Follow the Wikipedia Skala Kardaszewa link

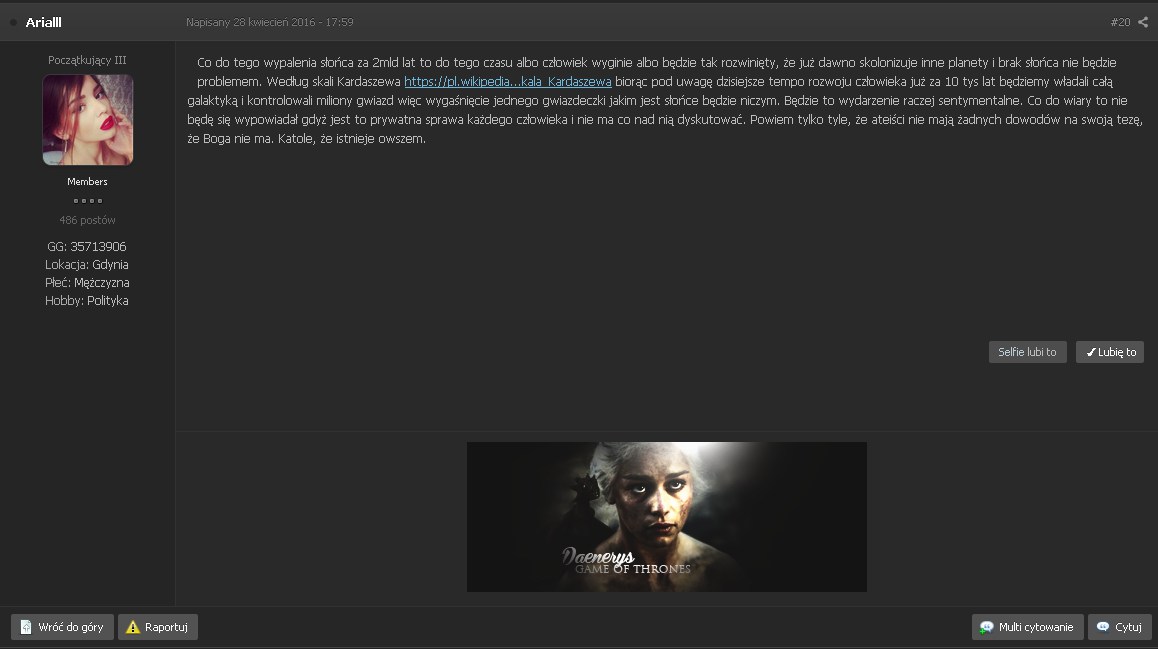507,81
